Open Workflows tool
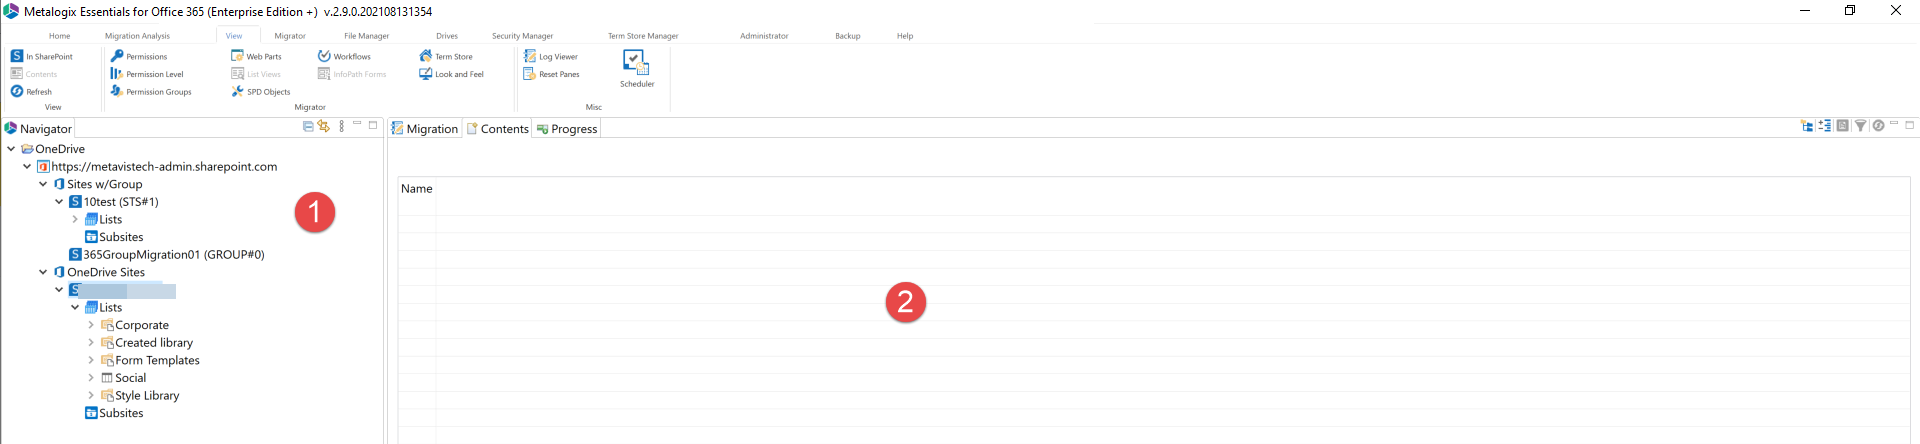Viewport: 1920px width, 444px height. coord(344,57)
